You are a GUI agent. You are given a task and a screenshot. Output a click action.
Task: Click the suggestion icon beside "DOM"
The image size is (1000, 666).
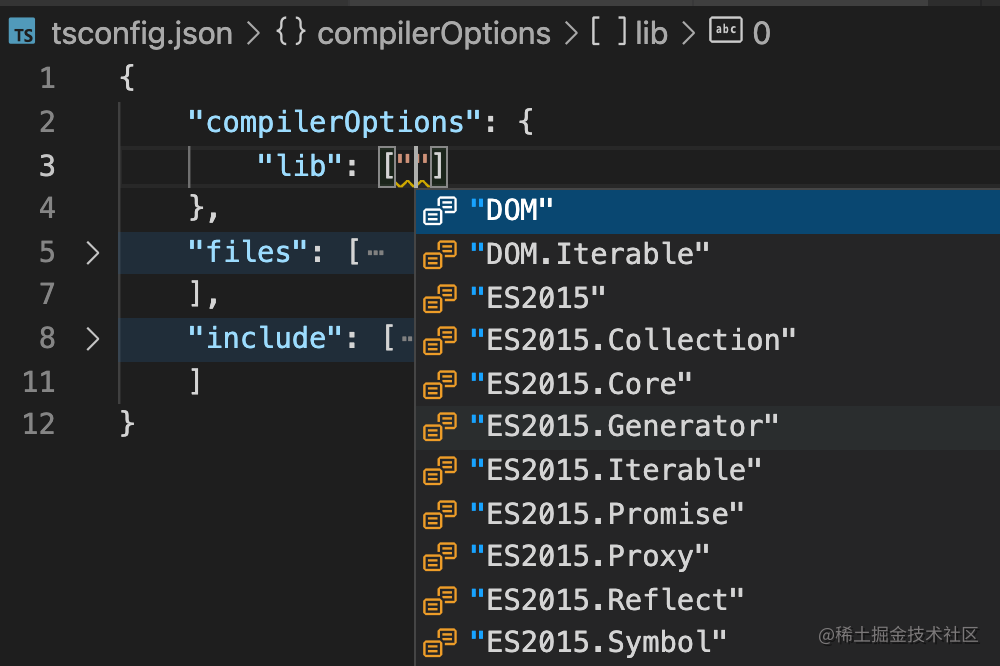(440, 211)
